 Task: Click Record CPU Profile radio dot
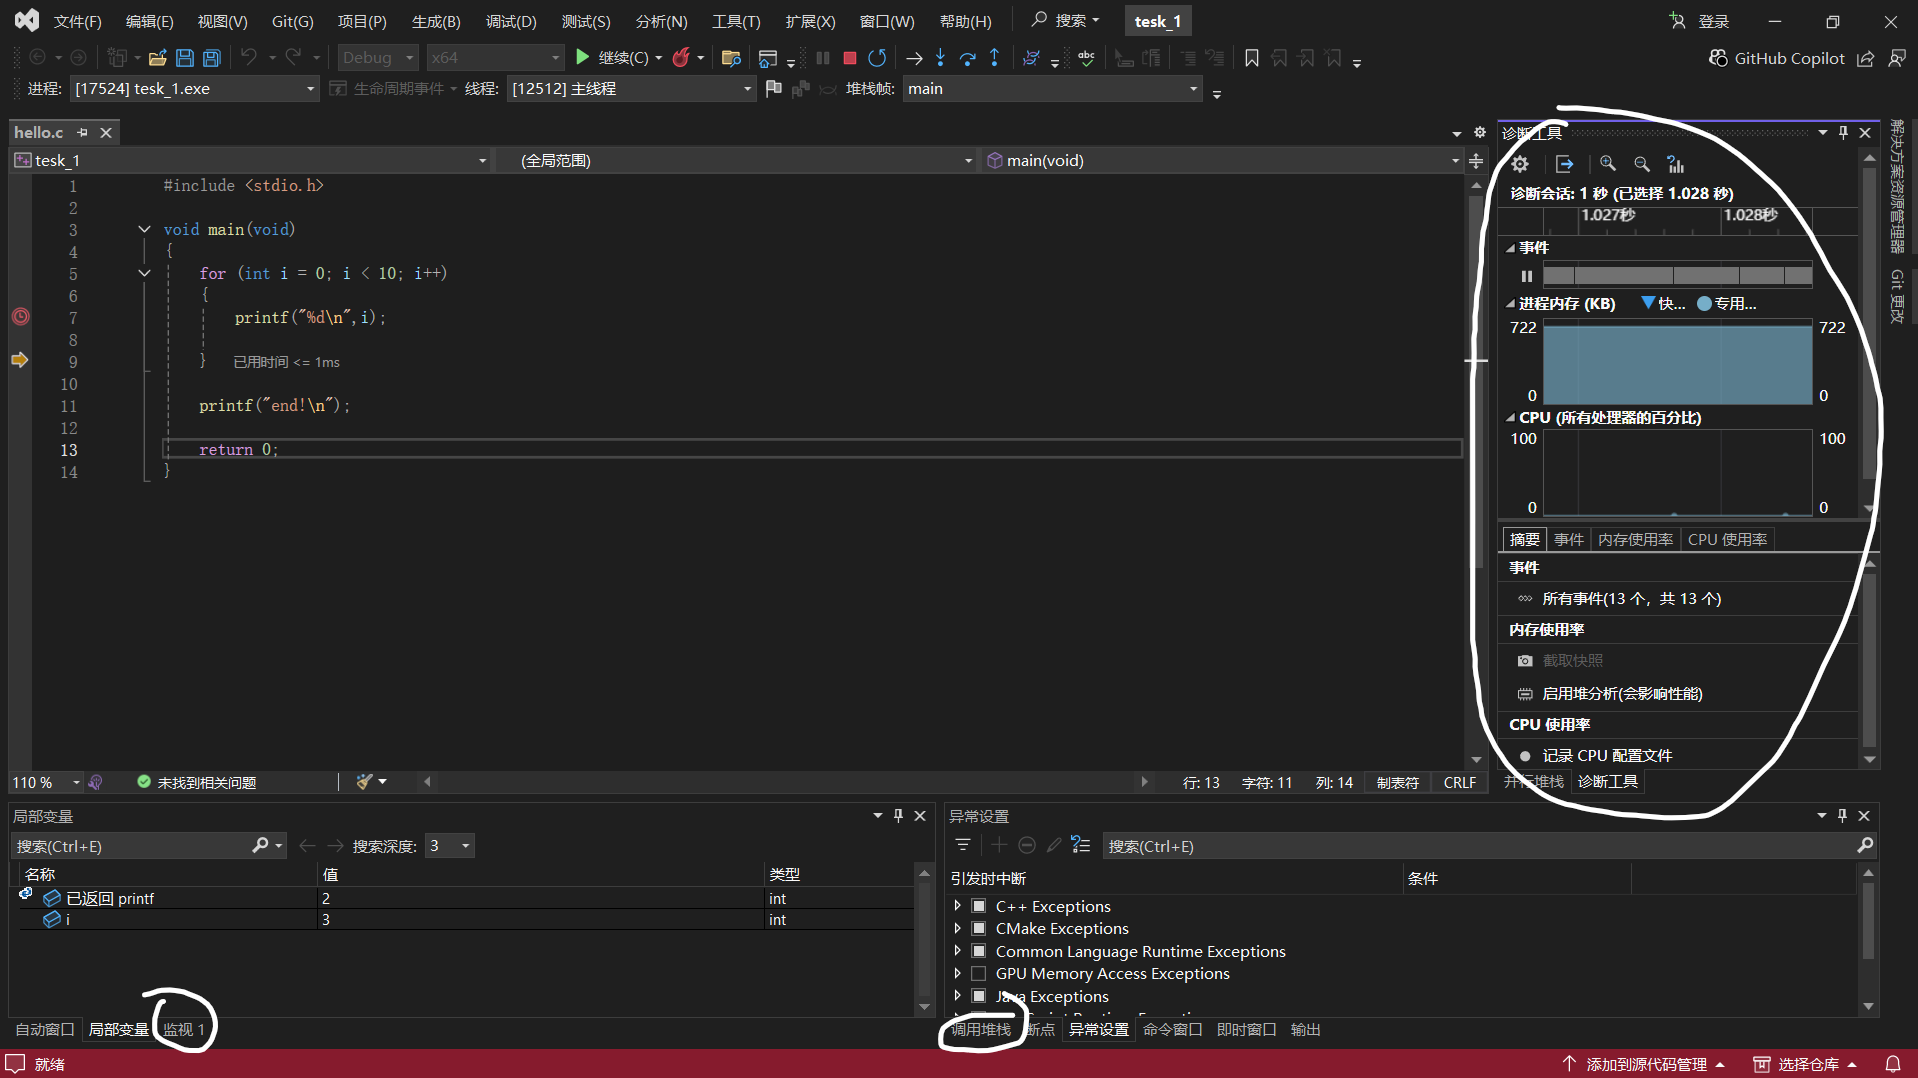(1525, 756)
